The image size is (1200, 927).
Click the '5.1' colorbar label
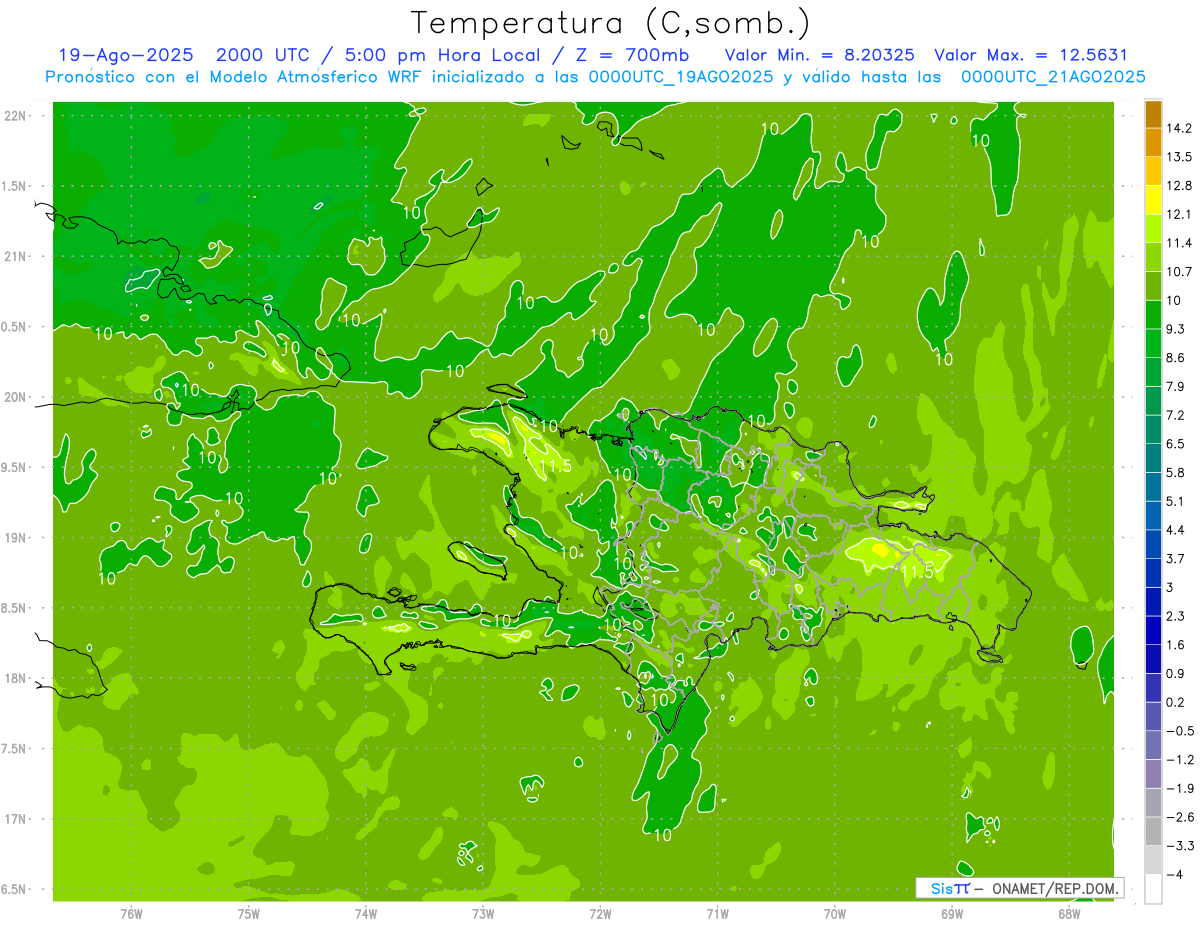coord(1175,501)
